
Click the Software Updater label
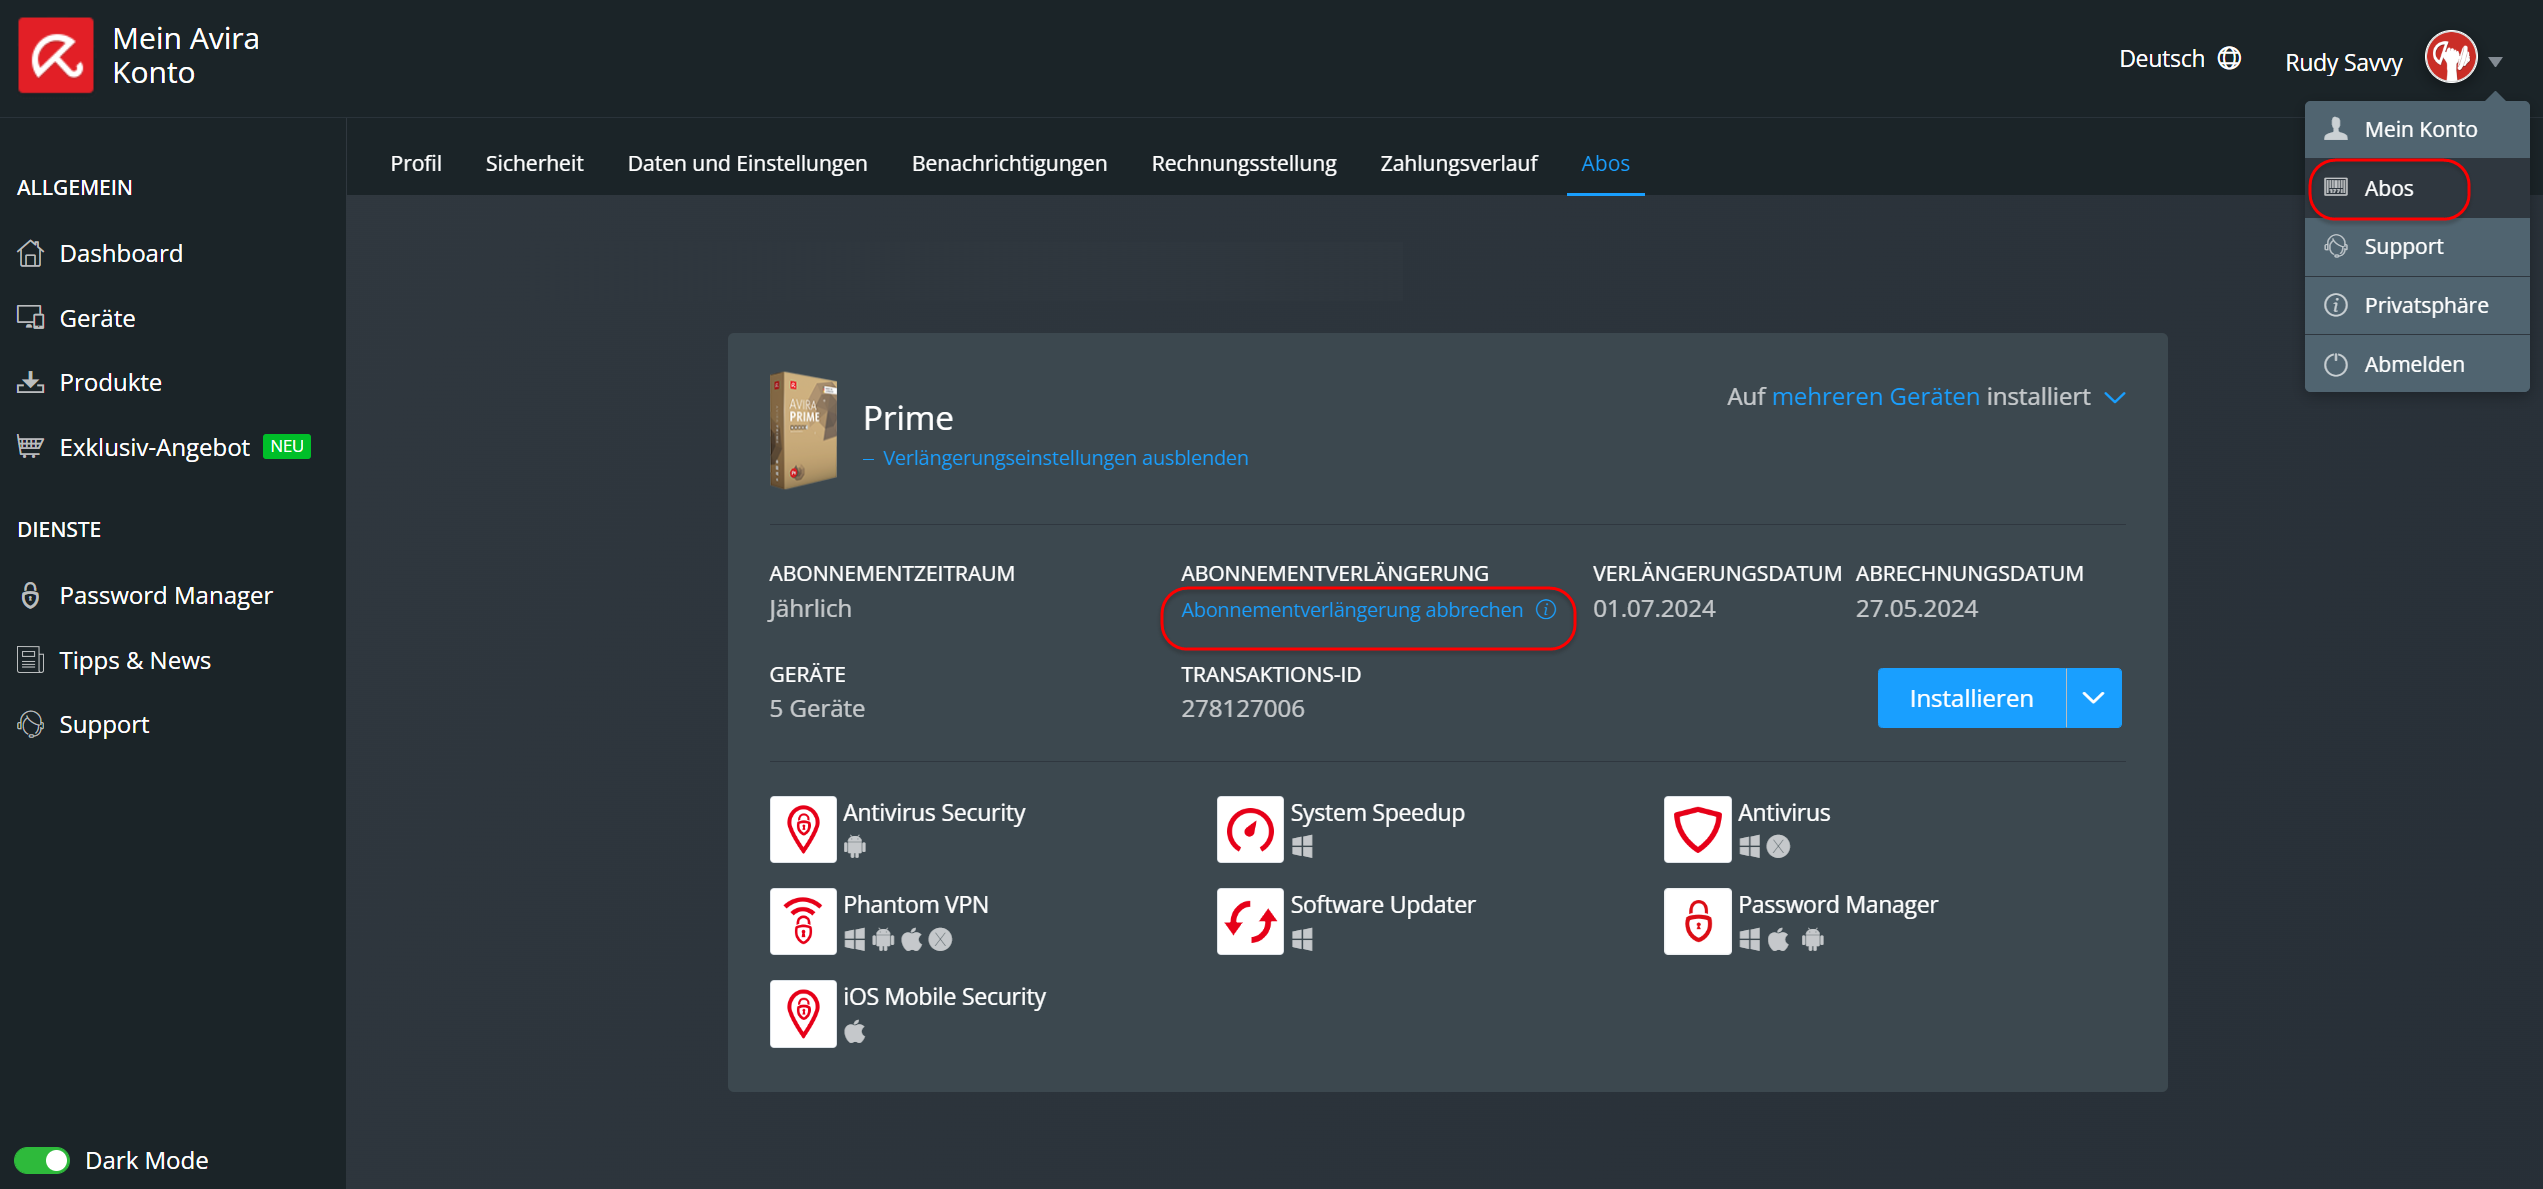(x=1383, y=904)
